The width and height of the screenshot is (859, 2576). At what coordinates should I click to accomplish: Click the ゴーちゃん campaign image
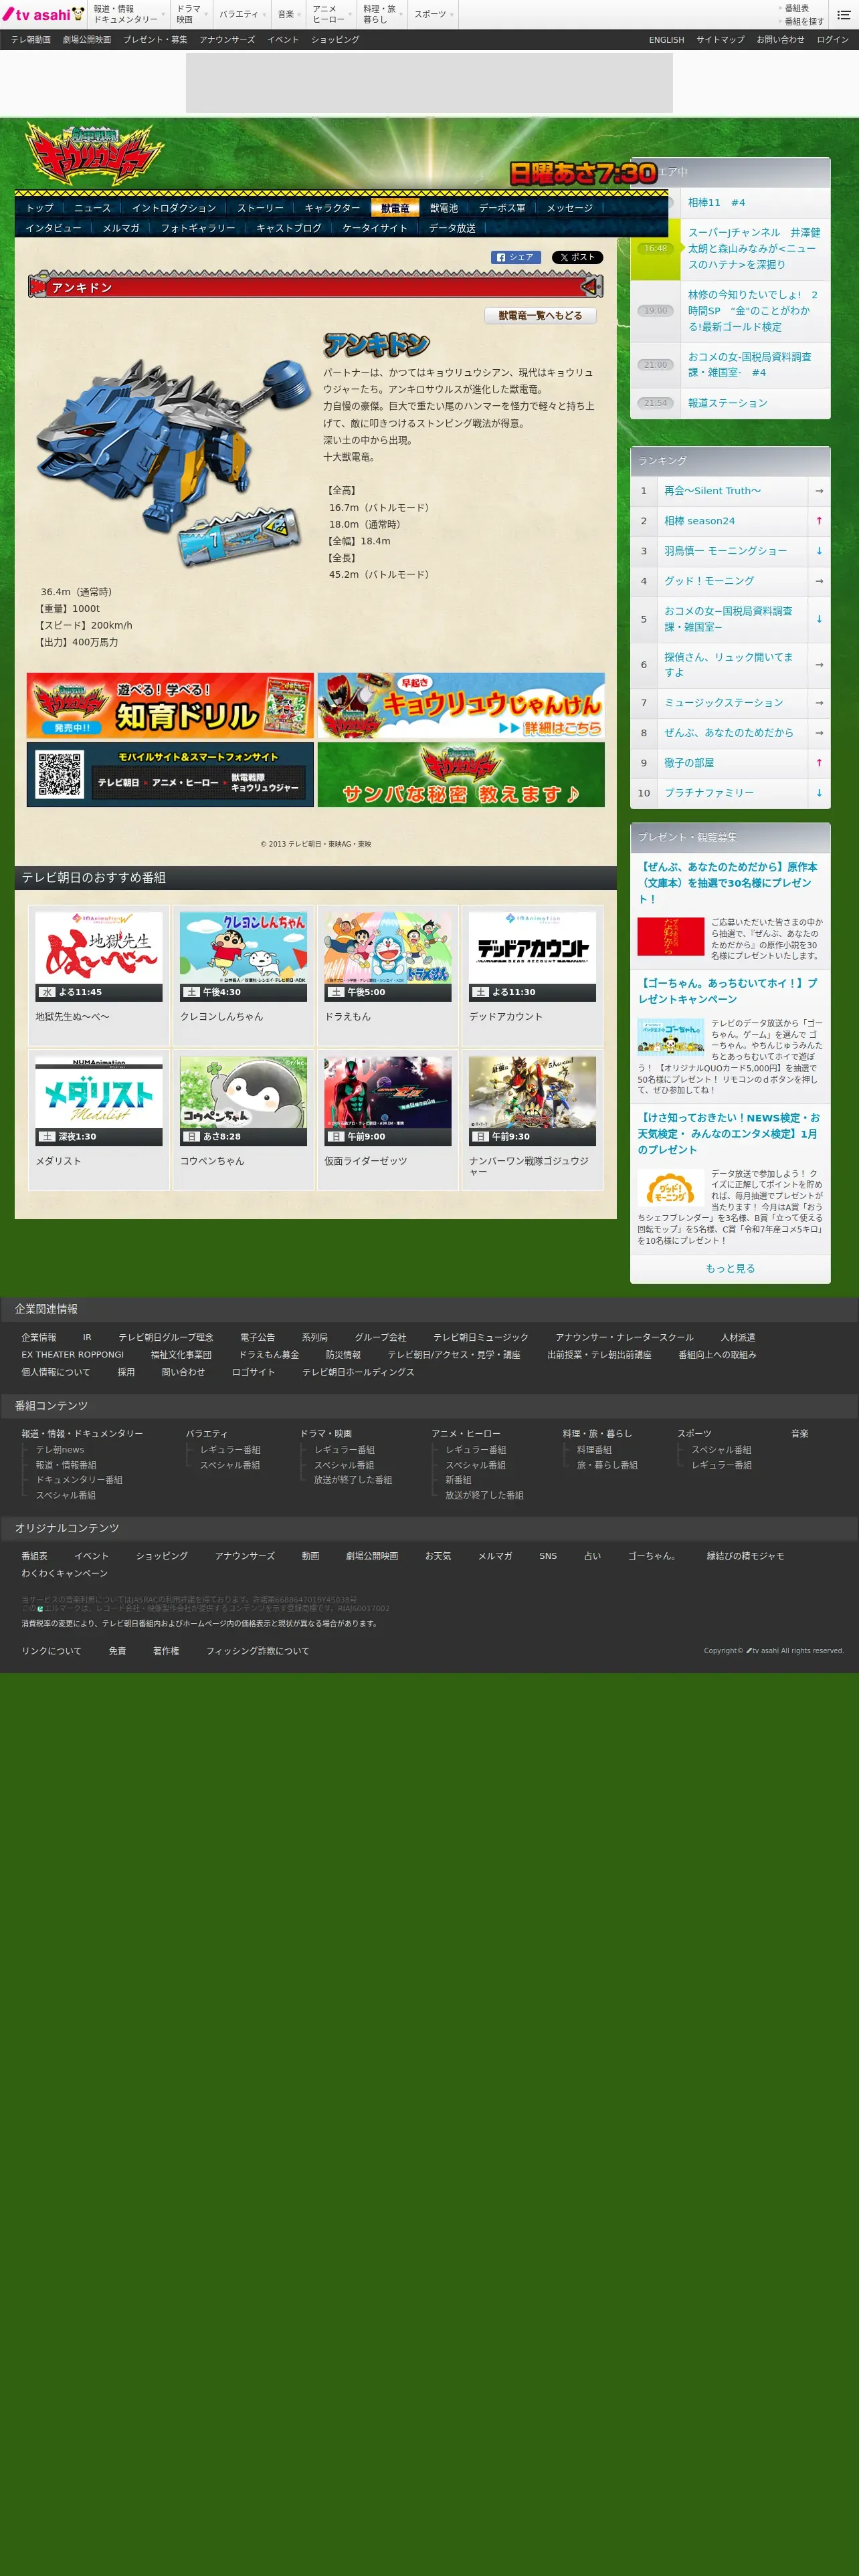[x=671, y=1037]
